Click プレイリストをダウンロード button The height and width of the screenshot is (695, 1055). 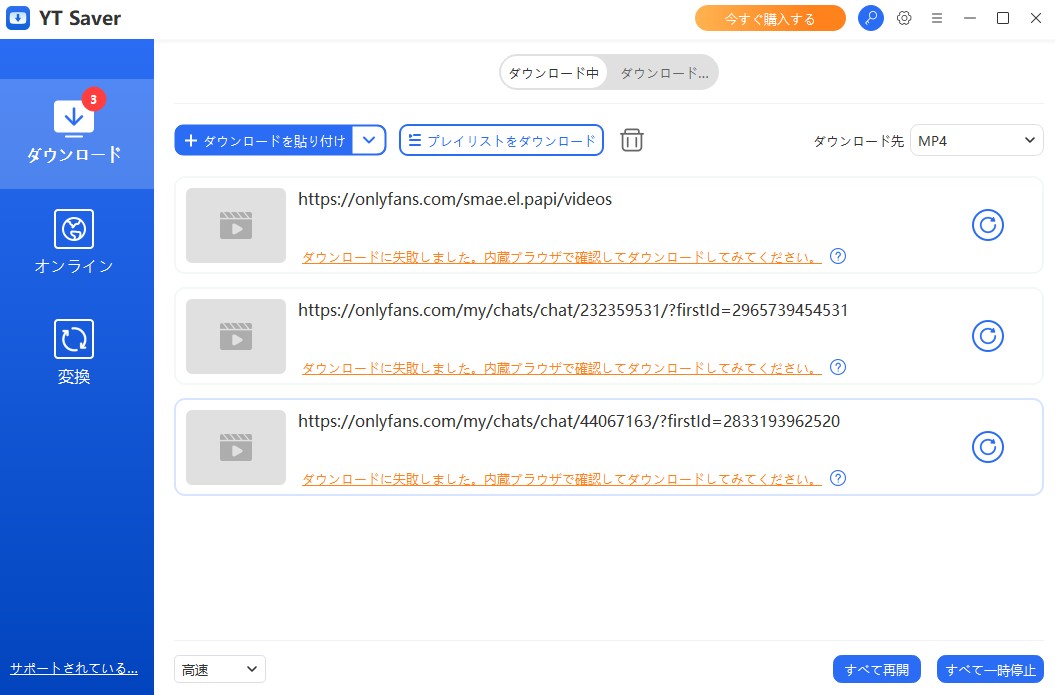[501, 141]
